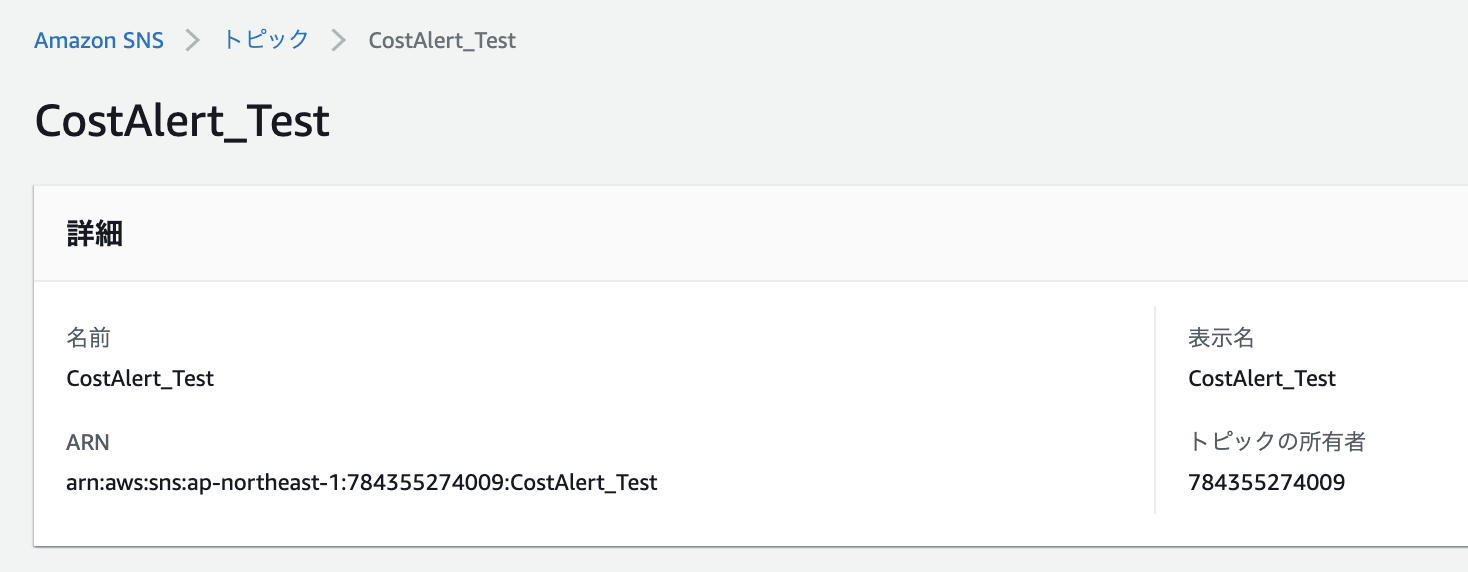This screenshot has height=572, width=1468.
Task: Go to the トピック breadcrumb link
Action: click(266, 41)
